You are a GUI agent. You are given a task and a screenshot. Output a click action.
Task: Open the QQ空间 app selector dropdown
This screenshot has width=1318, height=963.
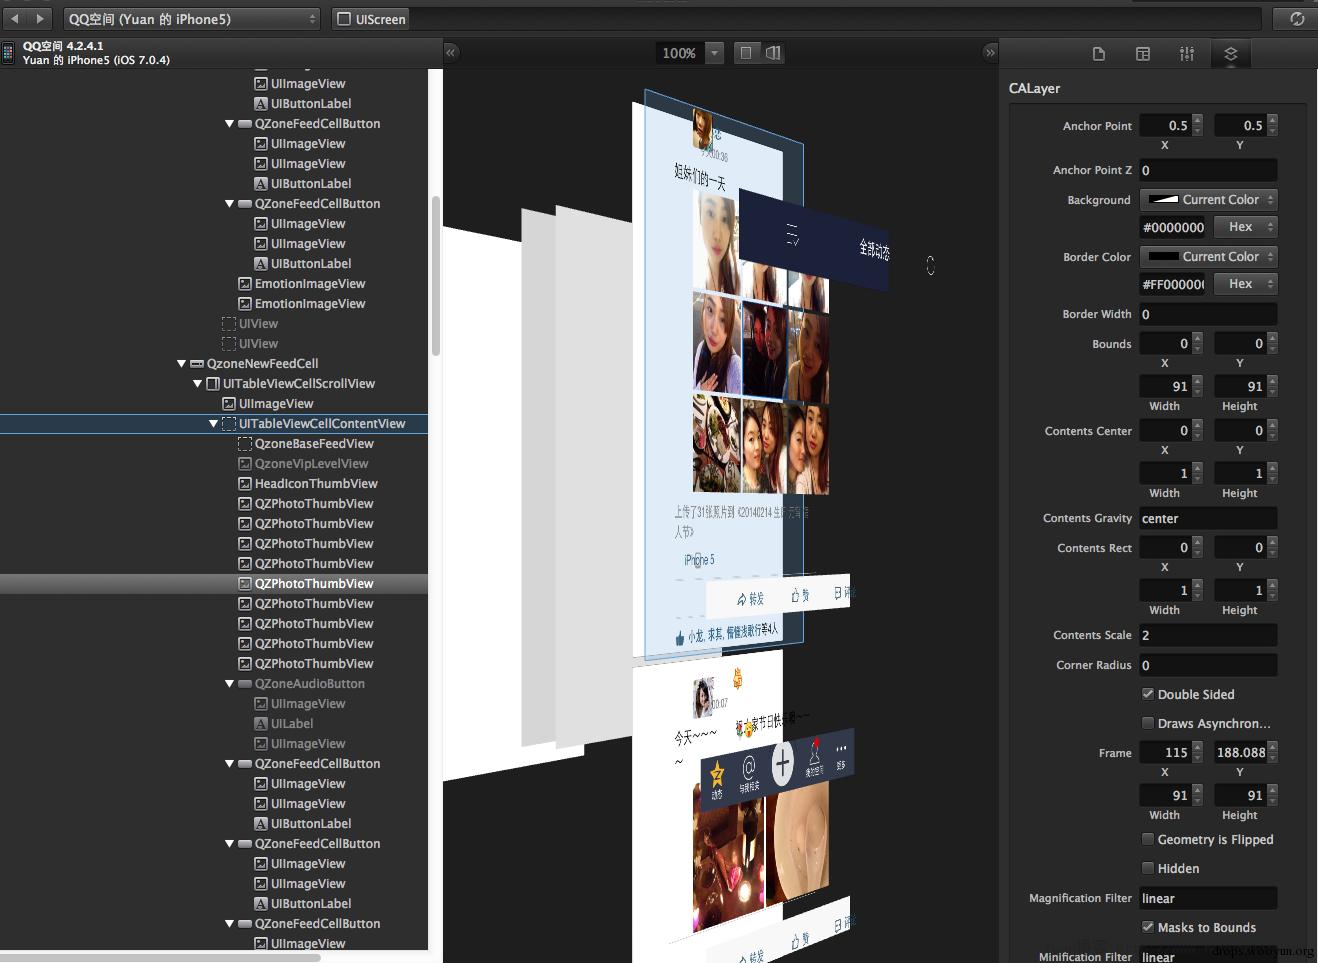(x=192, y=19)
